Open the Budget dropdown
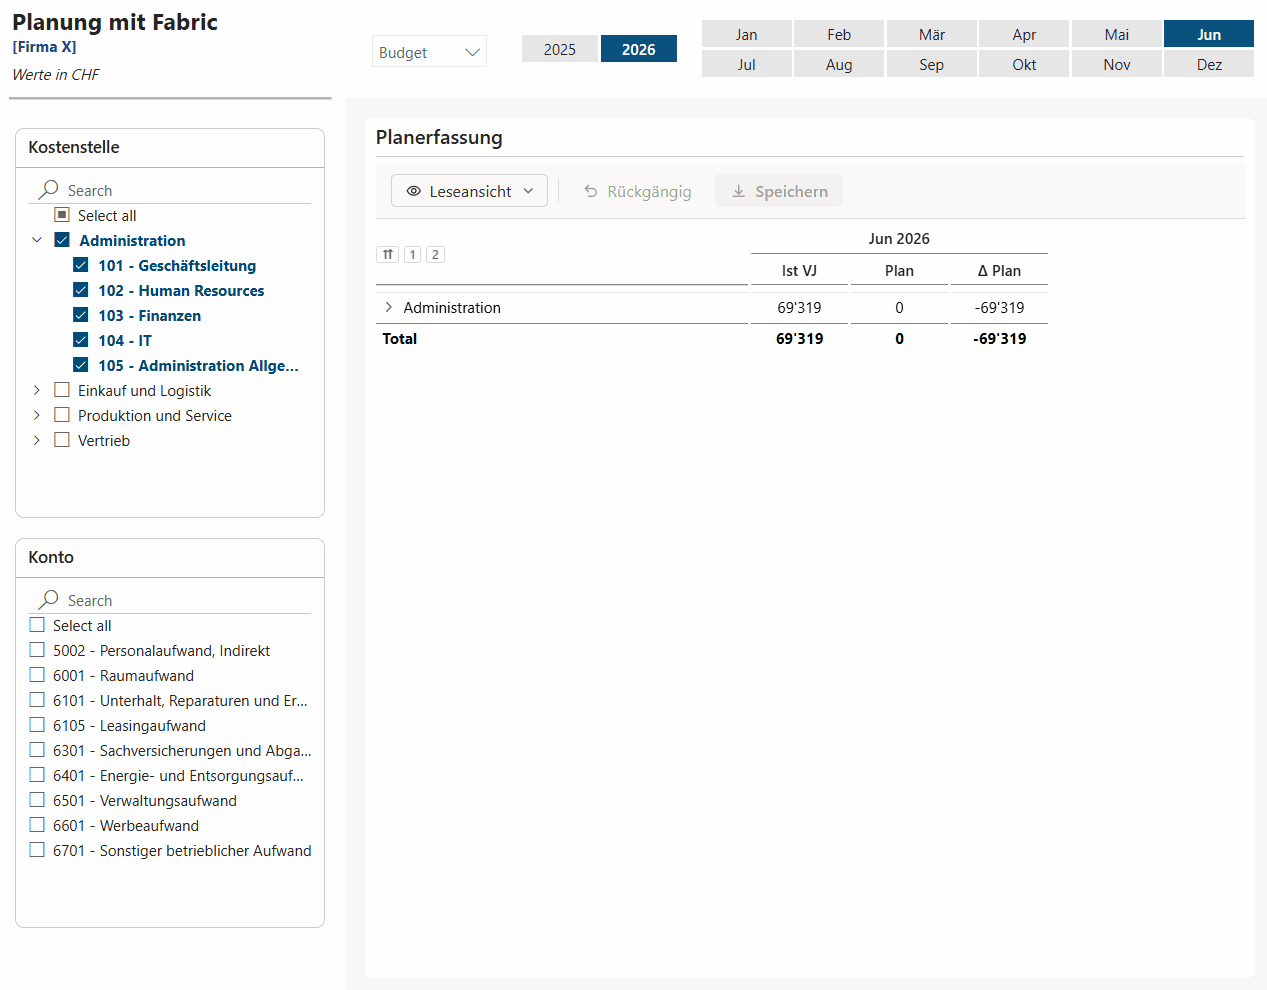The width and height of the screenshot is (1267, 990). click(x=429, y=52)
